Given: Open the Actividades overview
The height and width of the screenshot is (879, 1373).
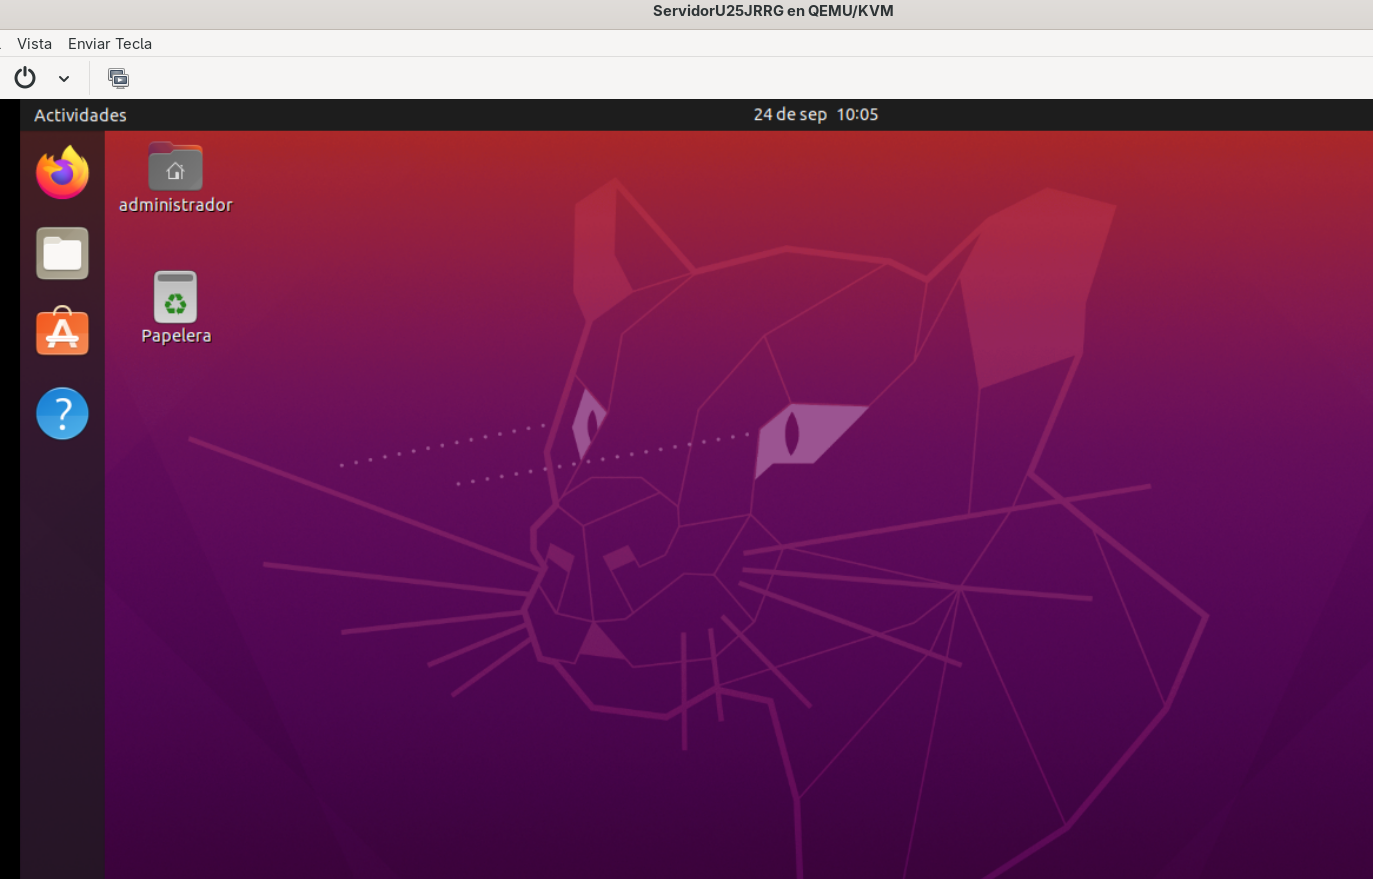Looking at the screenshot, I should [80, 115].
